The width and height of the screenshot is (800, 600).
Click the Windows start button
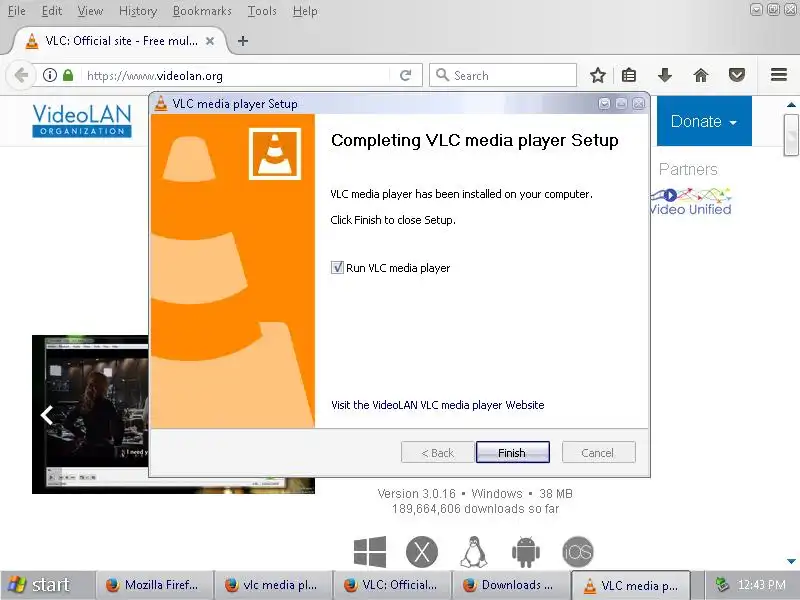(x=47, y=585)
